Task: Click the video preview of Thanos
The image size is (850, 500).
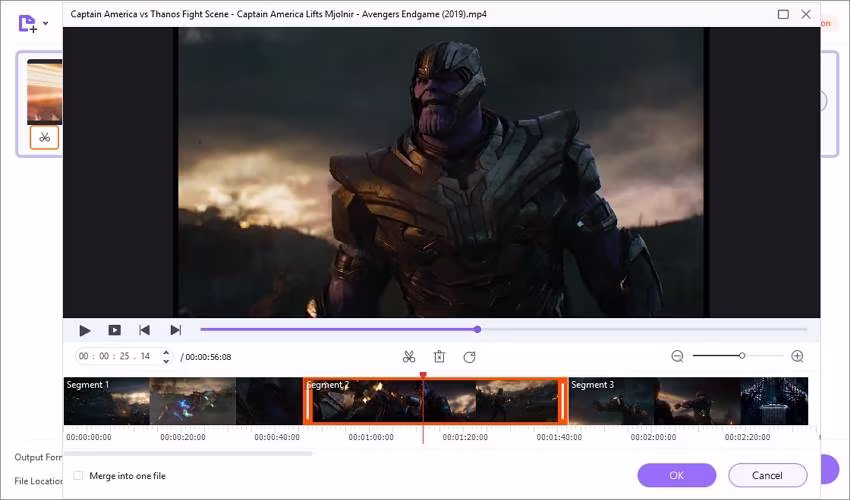Action: pyautogui.click(x=441, y=172)
